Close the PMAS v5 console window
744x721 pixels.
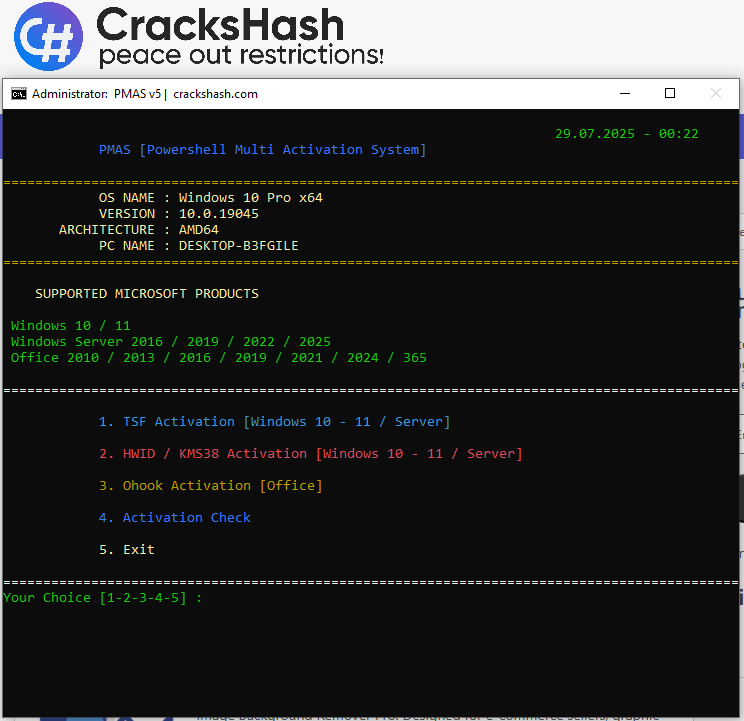click(716, 93)
